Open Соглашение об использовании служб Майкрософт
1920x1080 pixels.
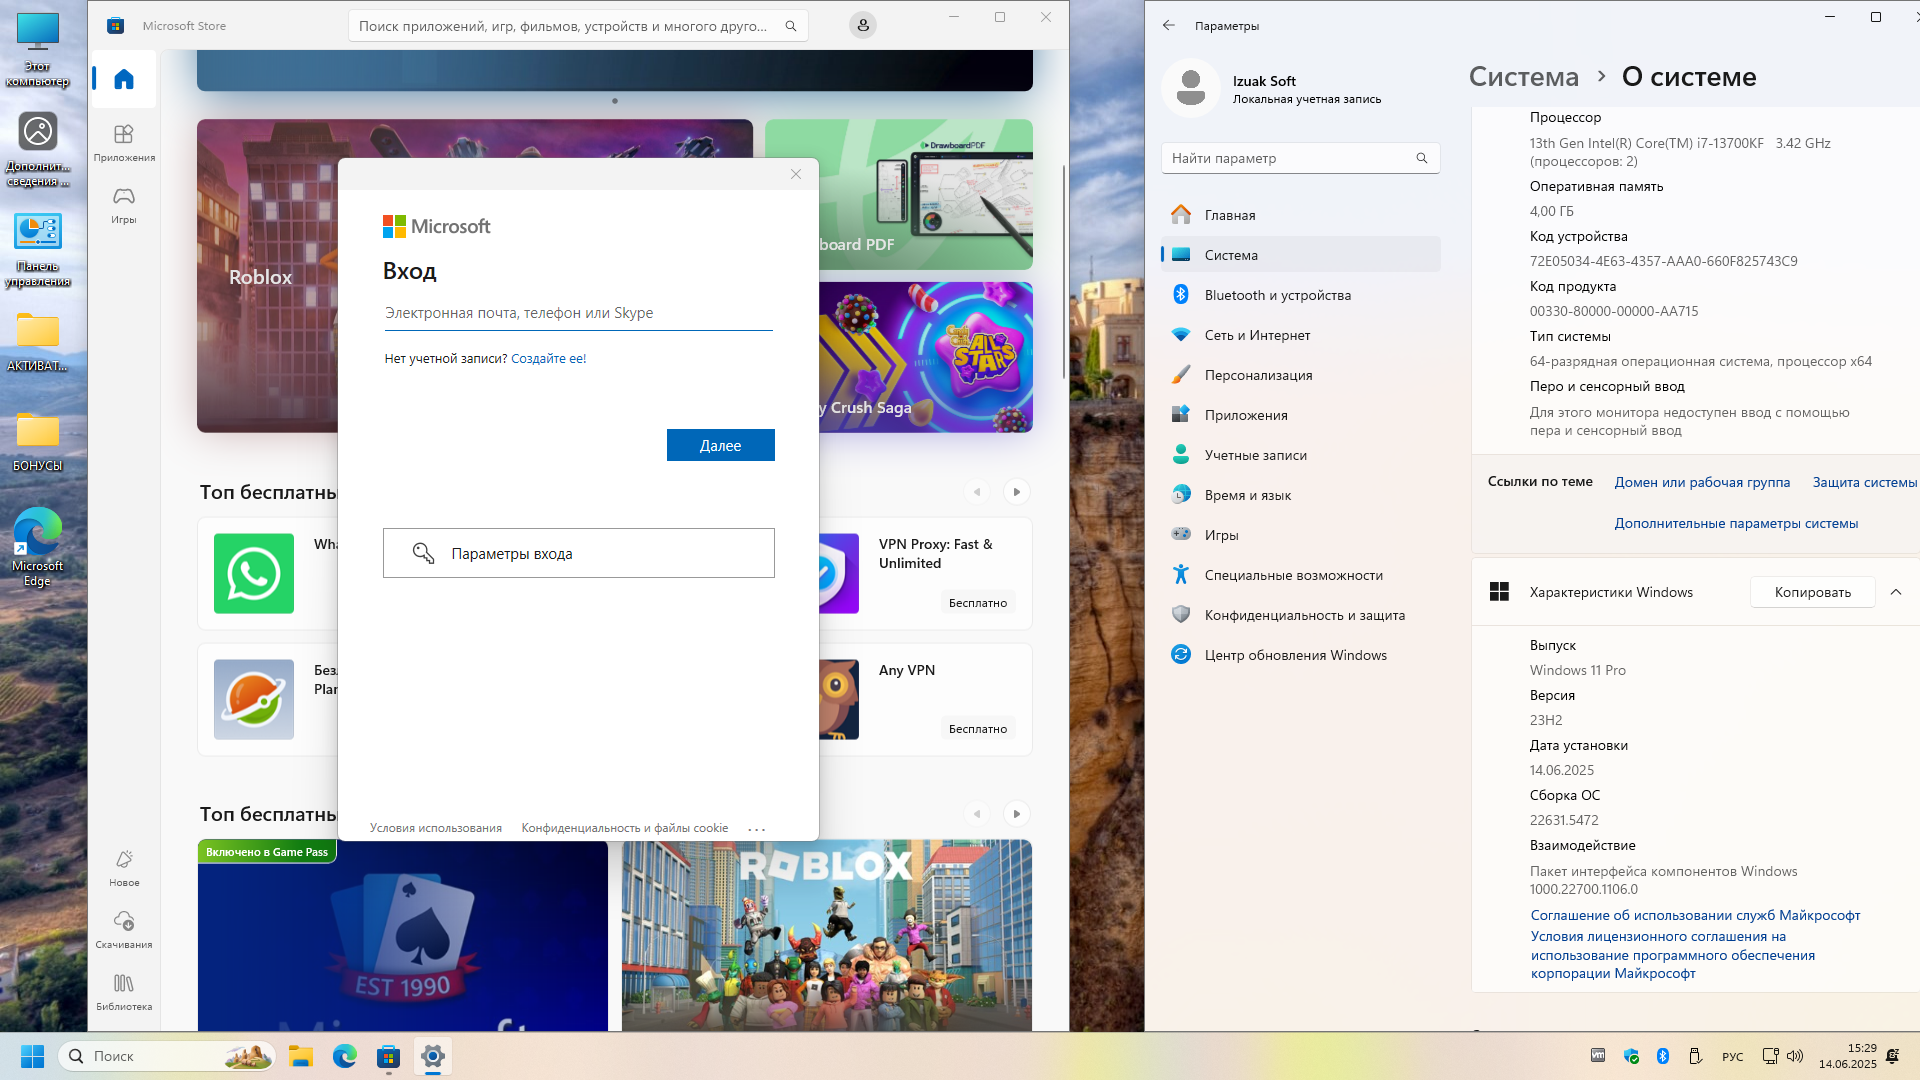[1695, 915]
